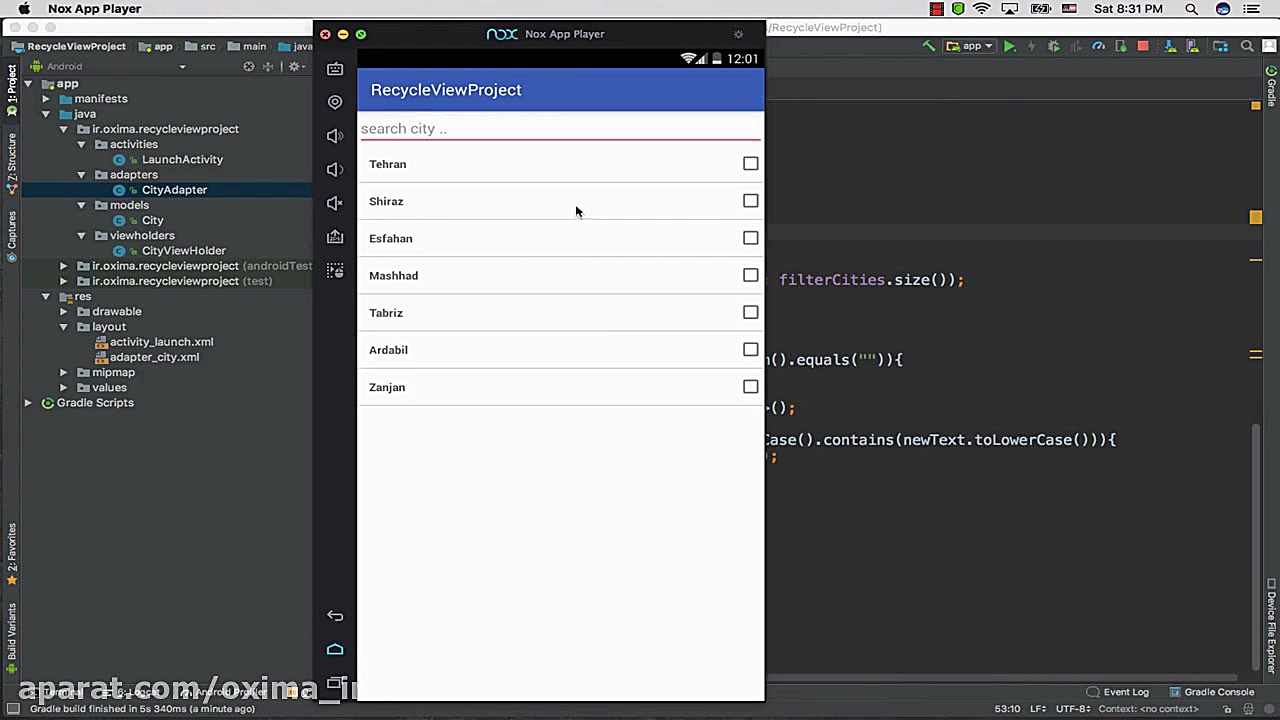Expand the drawable folder arrow
The image size is (1280, 720).
coord(64,312)
